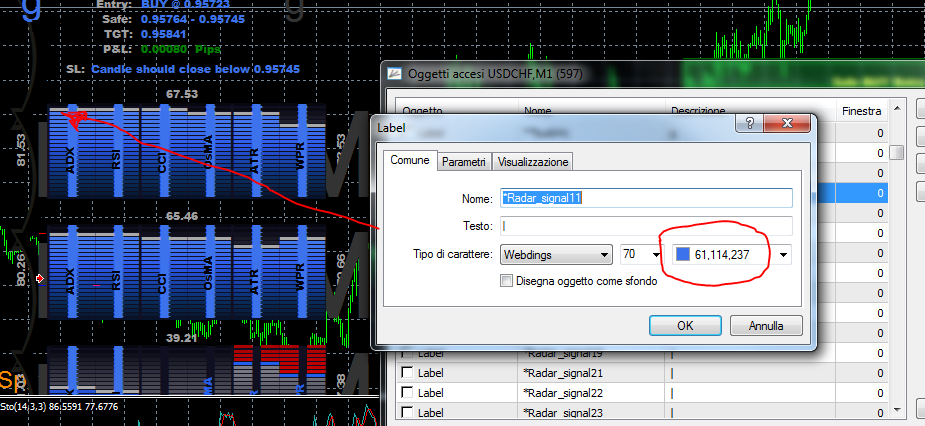Click the ATR bar in top radar panel

(x=255, y=151)
